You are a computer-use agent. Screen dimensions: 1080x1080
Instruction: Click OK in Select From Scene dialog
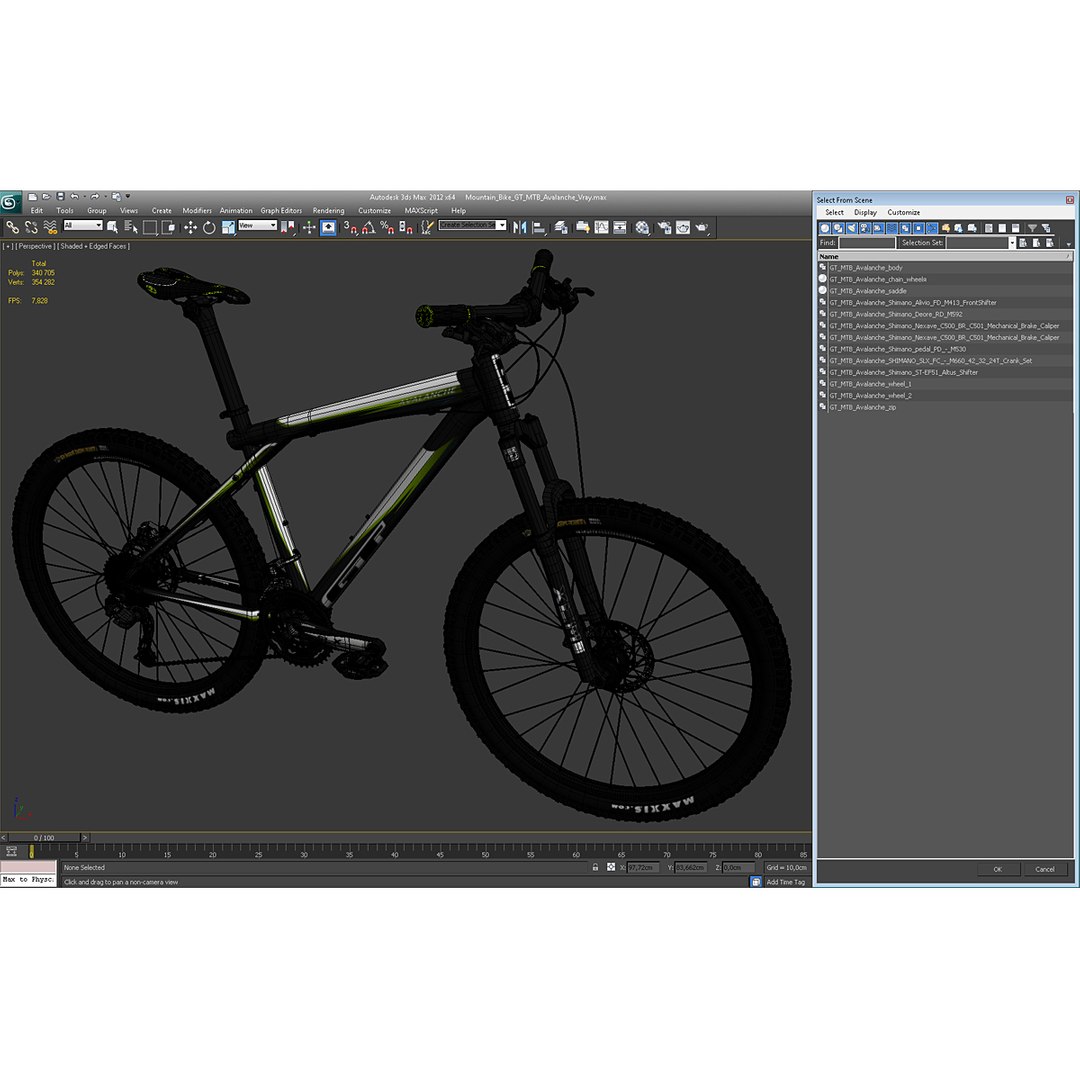tap(997, 869)
